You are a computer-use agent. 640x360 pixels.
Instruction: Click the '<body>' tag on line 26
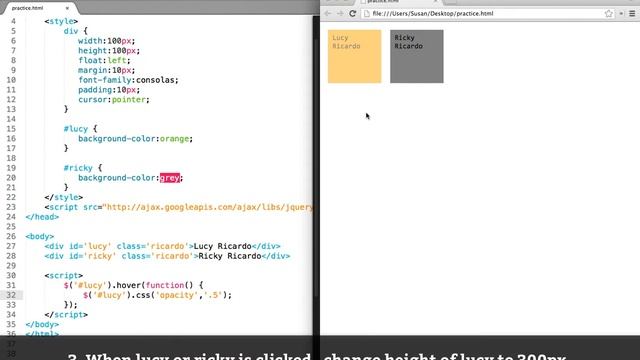click(40, 237)
